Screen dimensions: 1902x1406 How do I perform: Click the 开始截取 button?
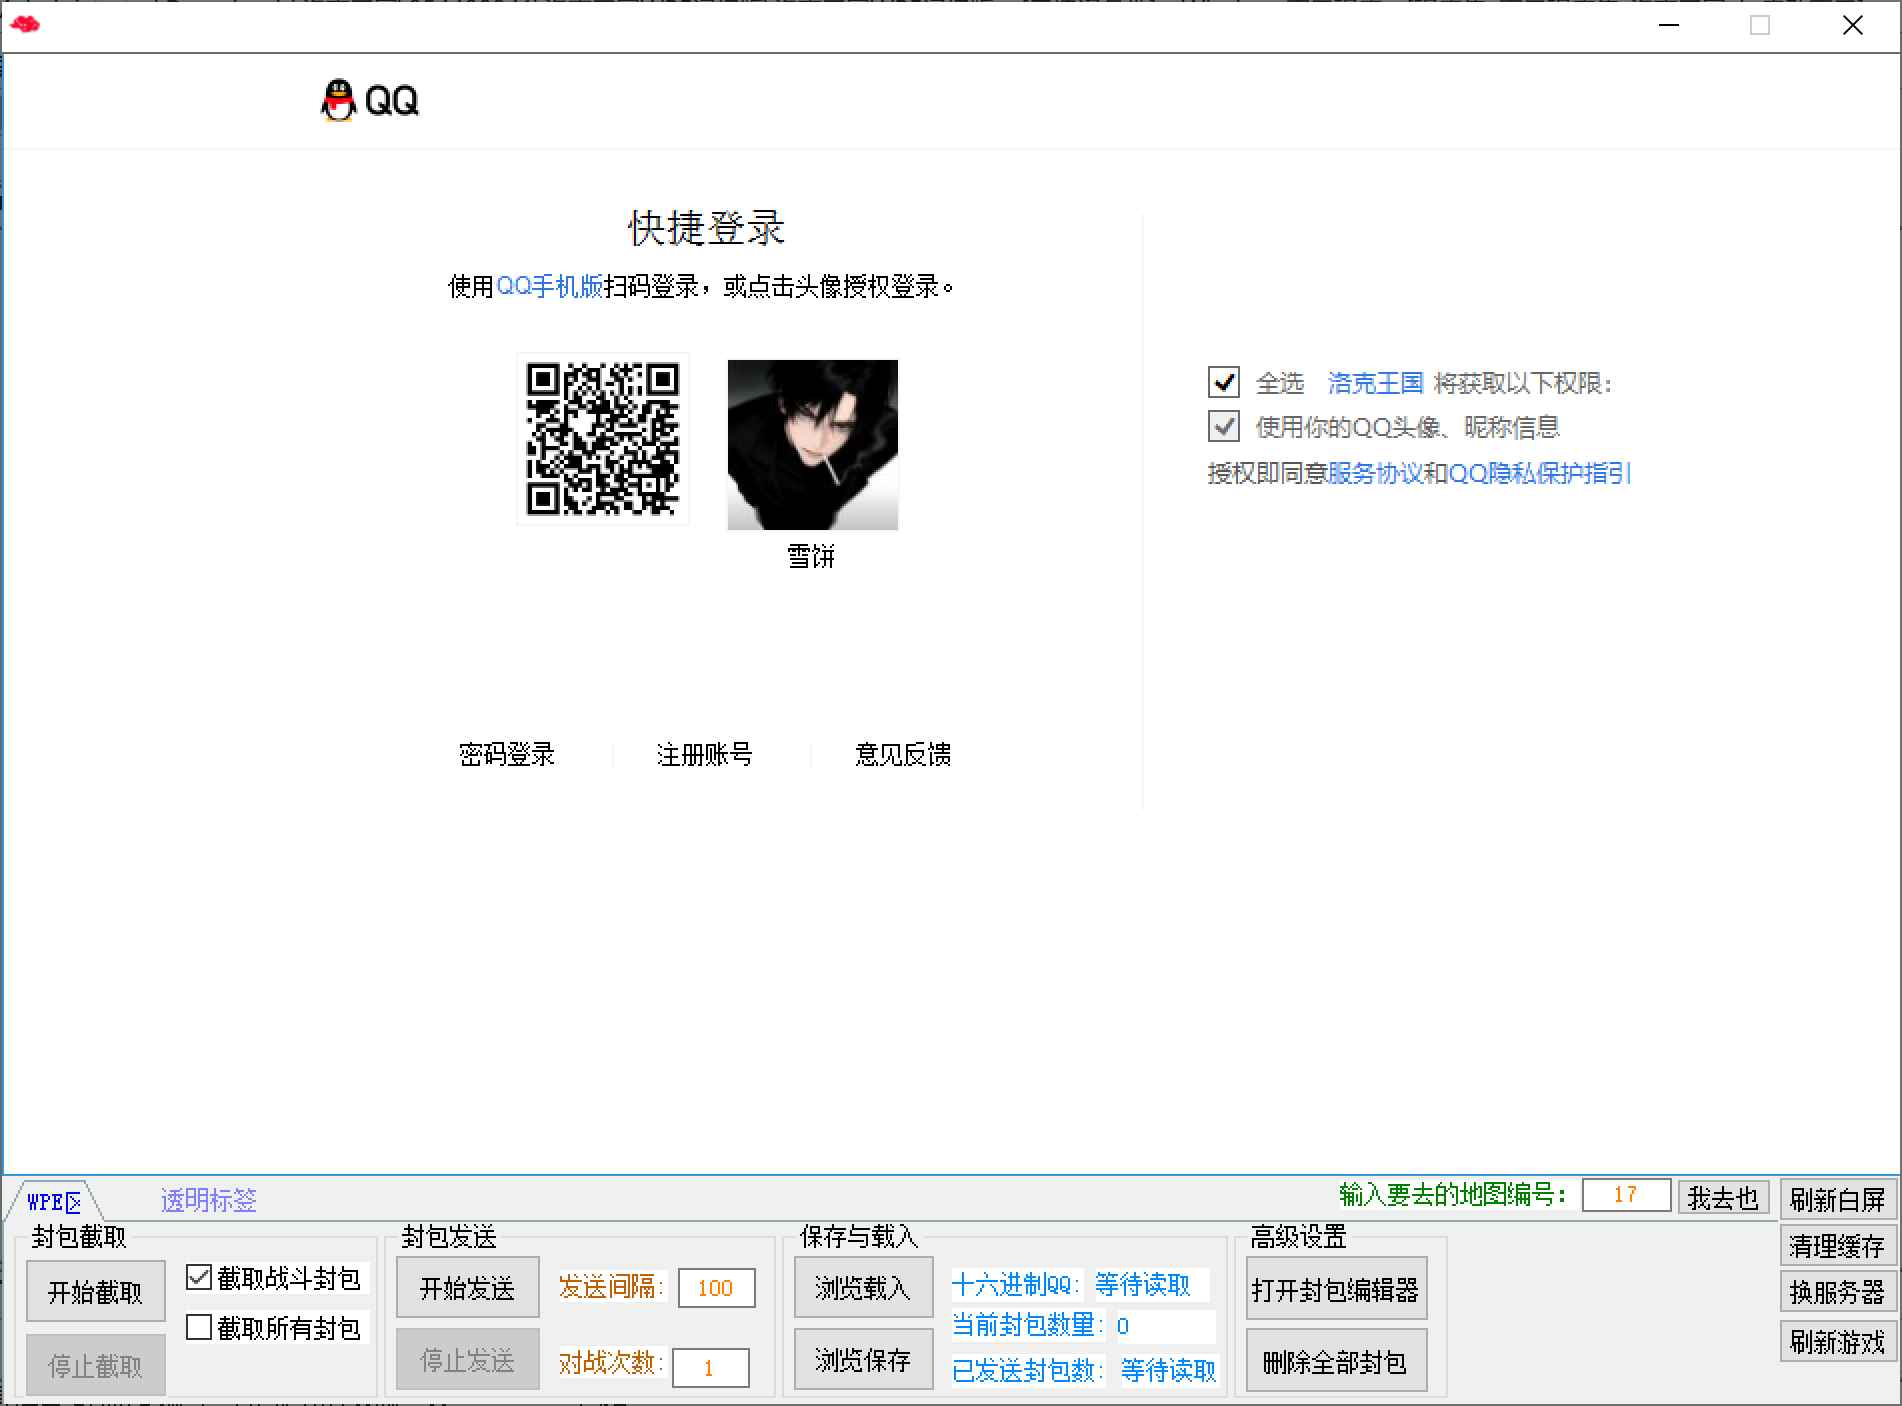click(95, 1290)
